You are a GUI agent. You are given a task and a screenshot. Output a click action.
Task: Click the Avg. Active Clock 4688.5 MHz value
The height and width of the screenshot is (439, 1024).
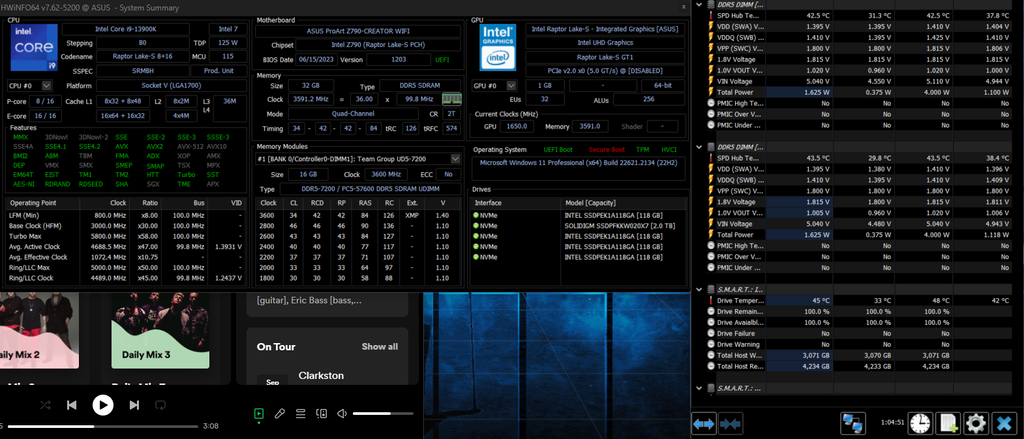[x=110, y=246]
